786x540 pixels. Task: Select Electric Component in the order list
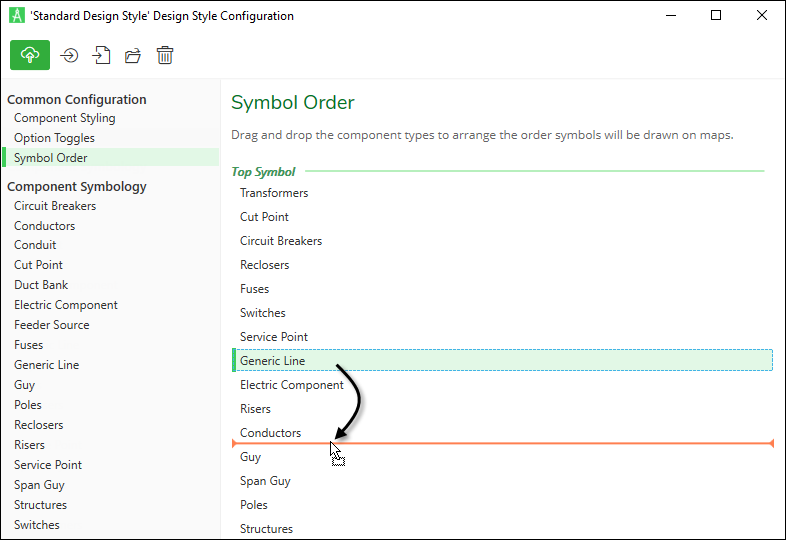[292, 385]
